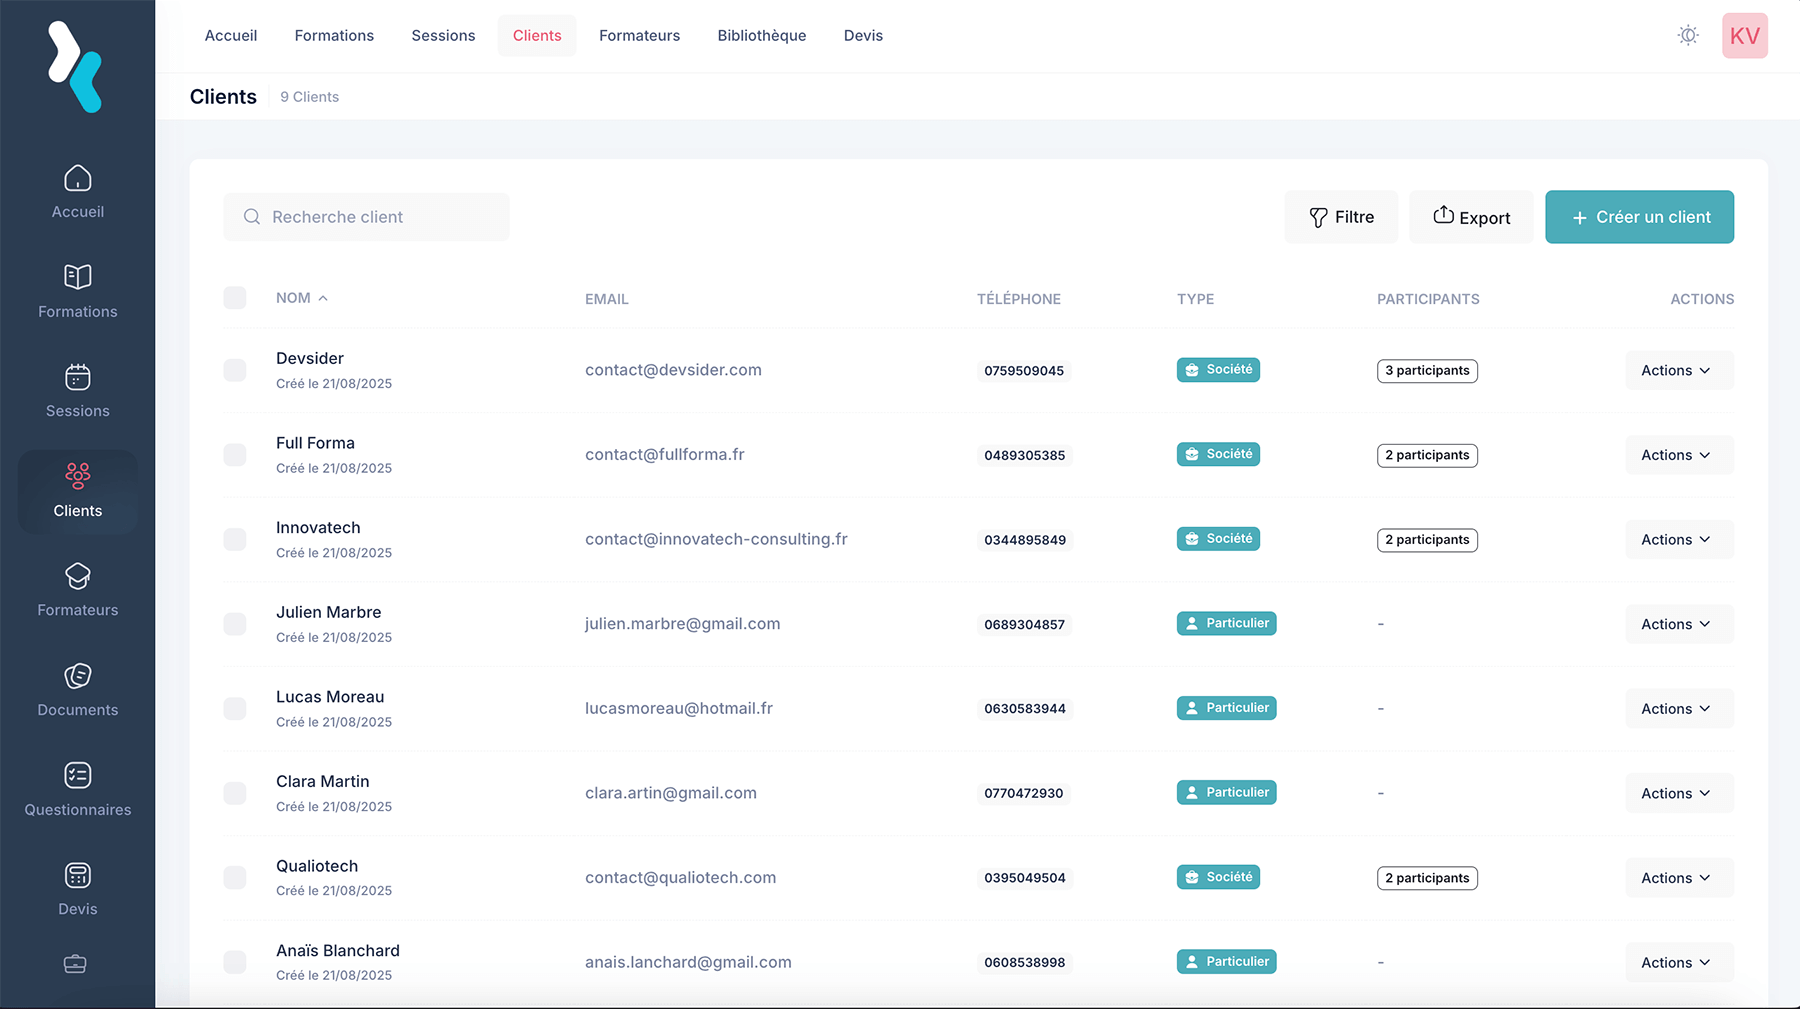Image resolution: width=1800 pixels, height=1009 pixels.
Task: Open Devis calculator icon in sidebar
Action: [77, 889]
